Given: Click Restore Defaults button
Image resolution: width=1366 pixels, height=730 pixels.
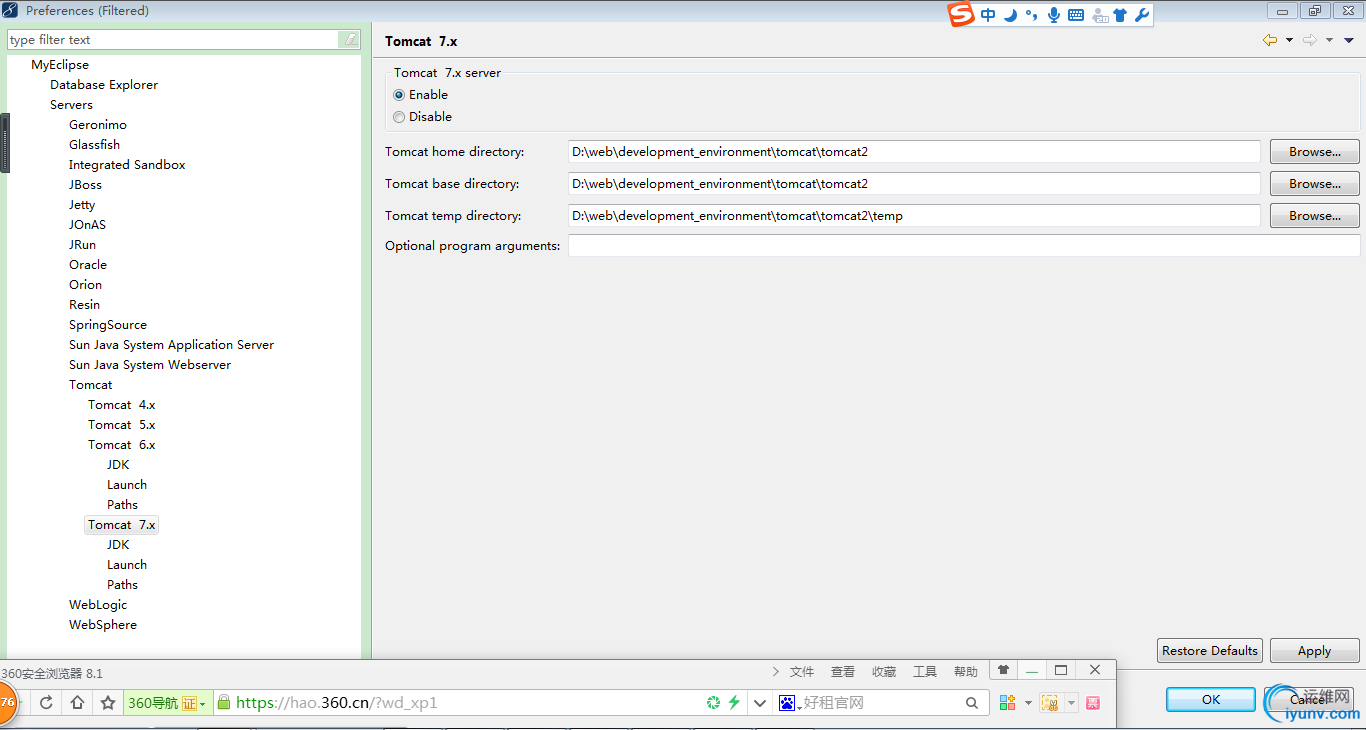Looking at the screenshot, I should coord(1209,650).
